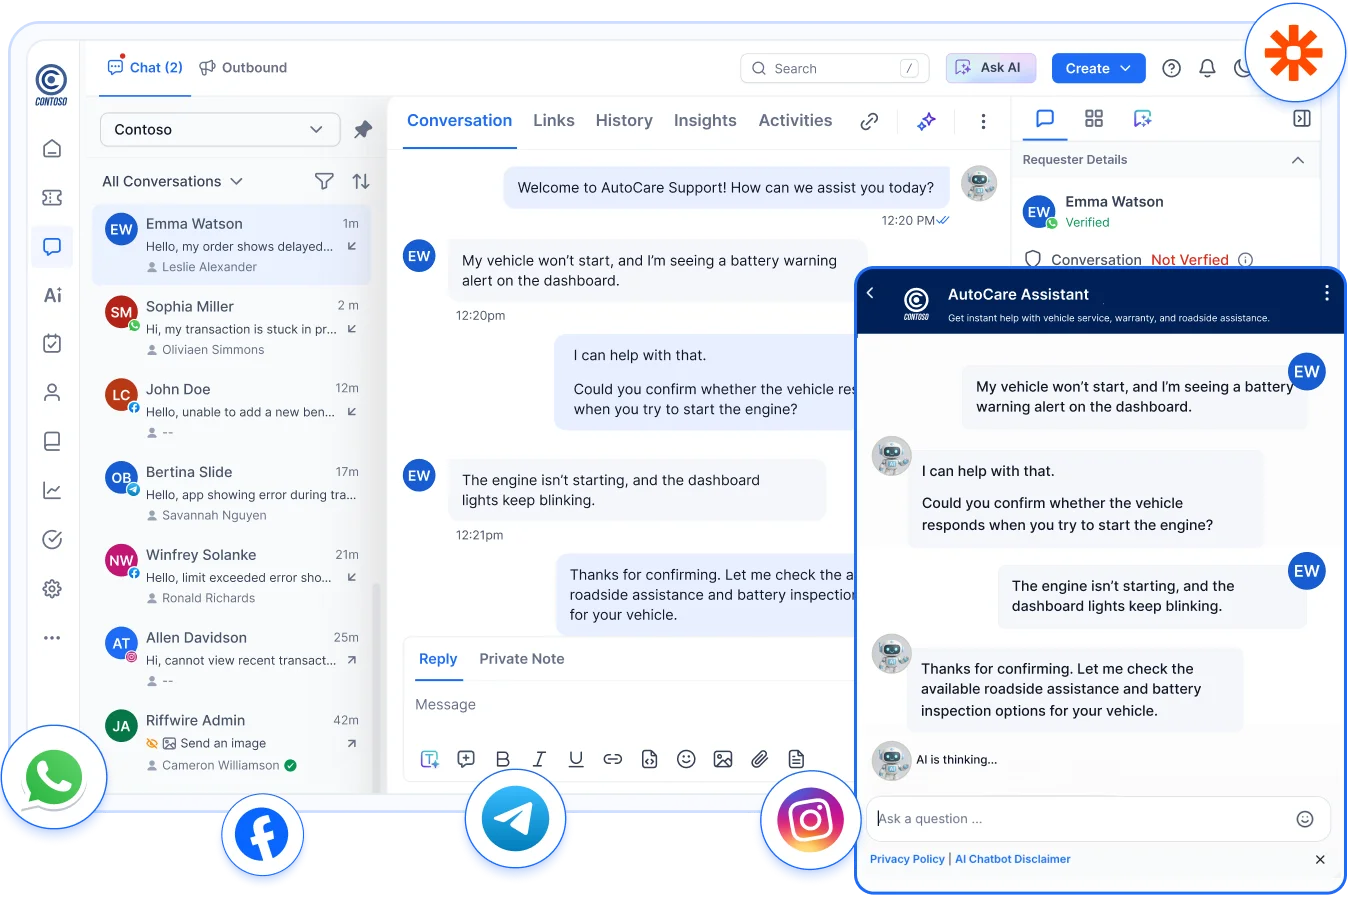Open the Home icon in left sidebar
1348x898 pixels.
(x=52, y=149)
